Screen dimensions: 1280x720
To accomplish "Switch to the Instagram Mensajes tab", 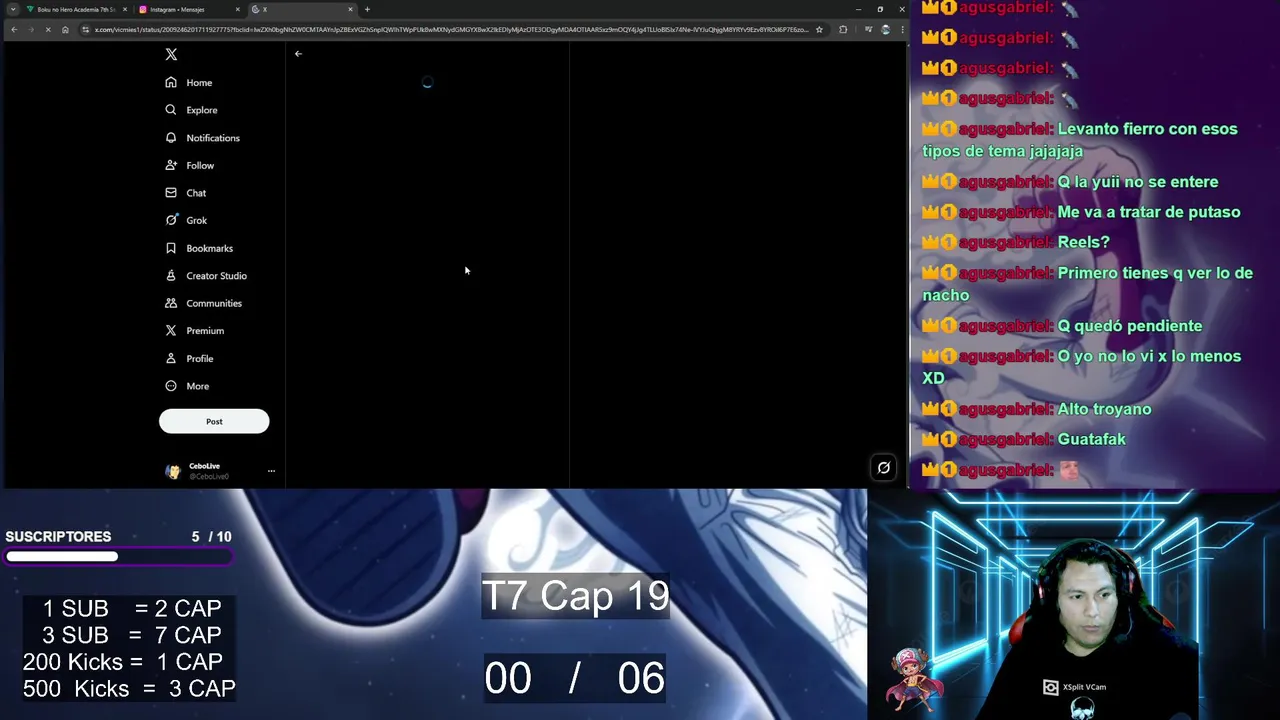I will (189, 9).
